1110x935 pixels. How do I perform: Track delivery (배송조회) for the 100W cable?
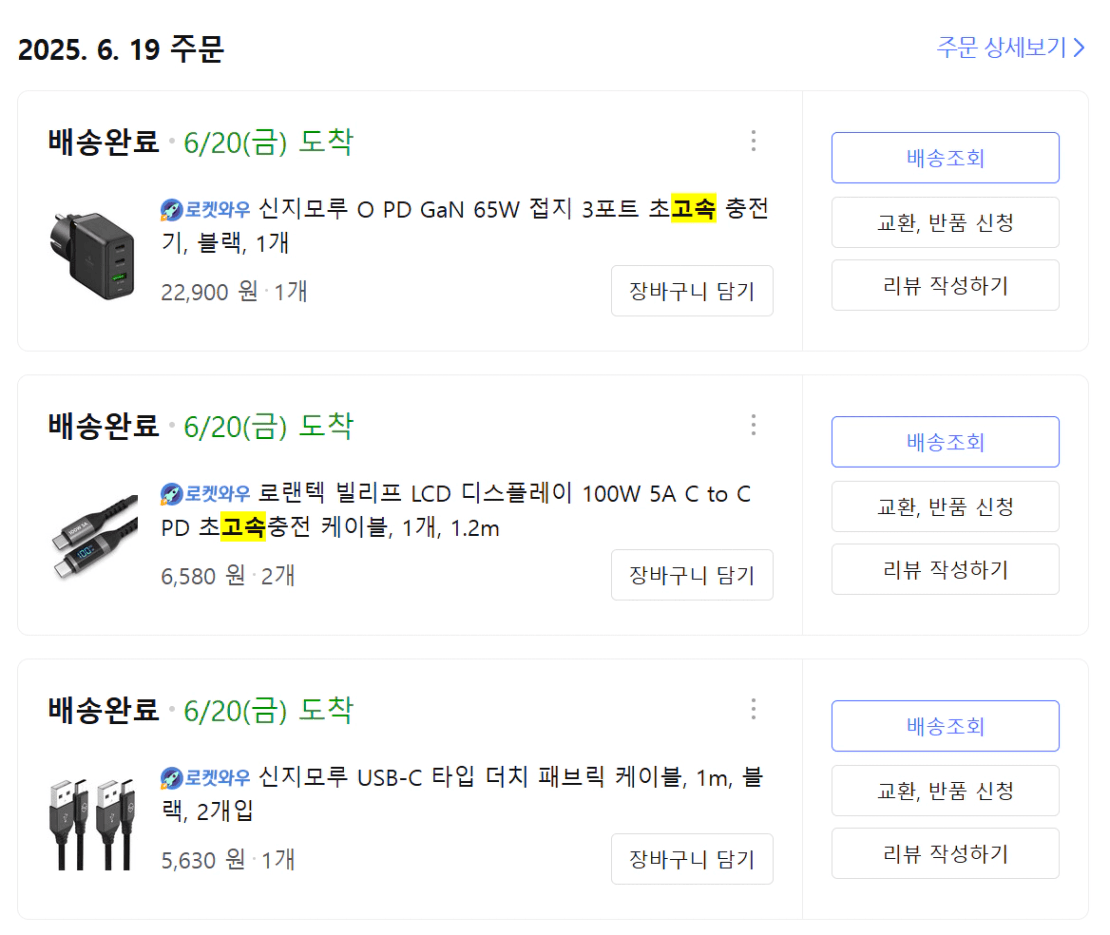click(x=945, y=442)
